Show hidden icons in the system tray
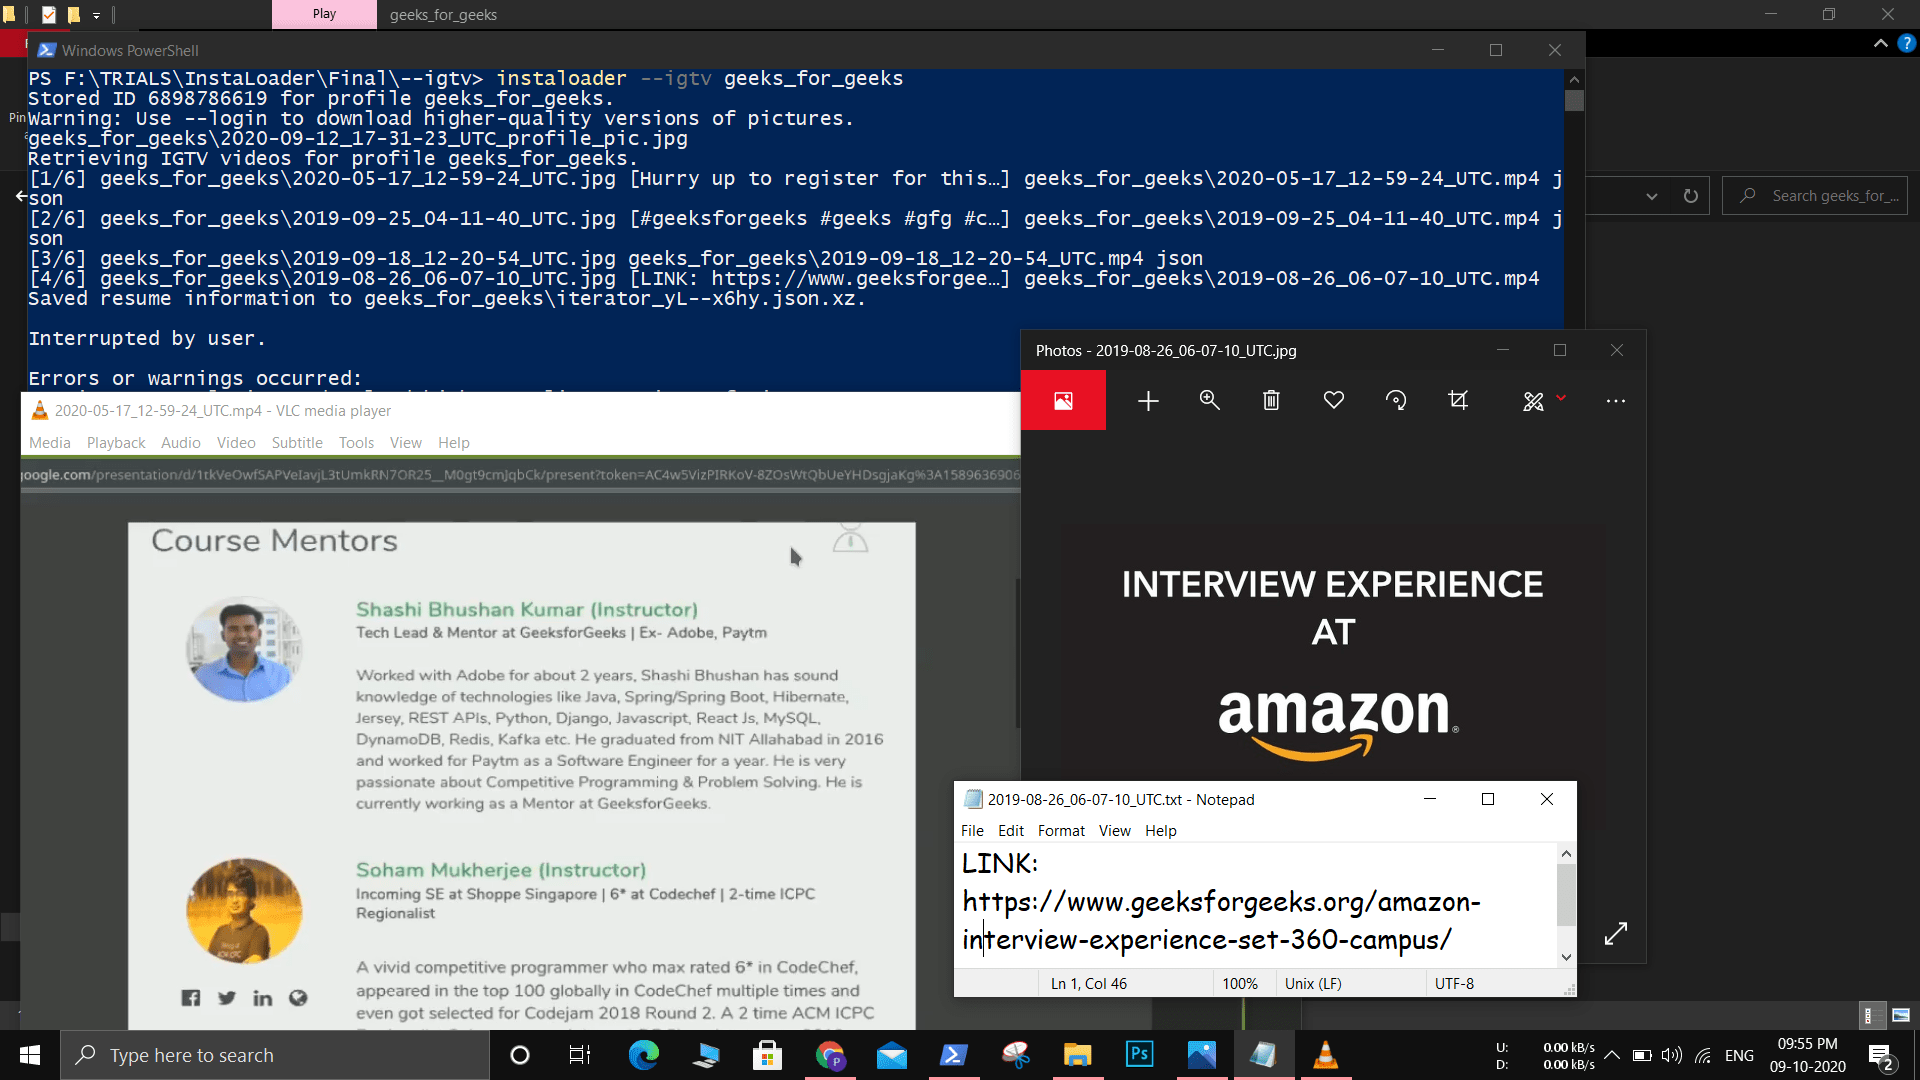1920x1080 pixels. click(1611, 1054)
